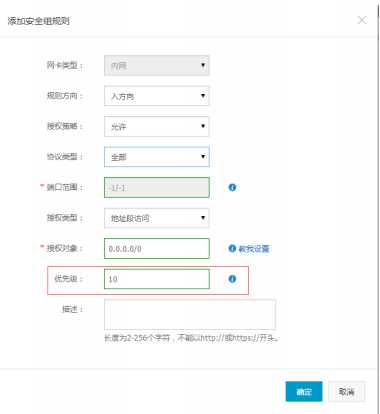Click the 规则方向 label
380x414 pixels.
tap(64, 96)
